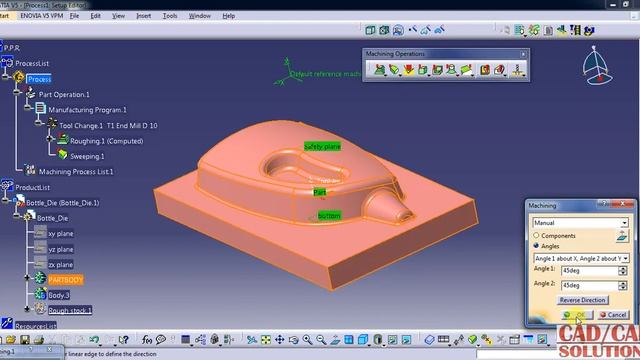The width and height of the screenshot is (640, 360).
Task: Select Body.3 in the tree
Action: point(59,295)
